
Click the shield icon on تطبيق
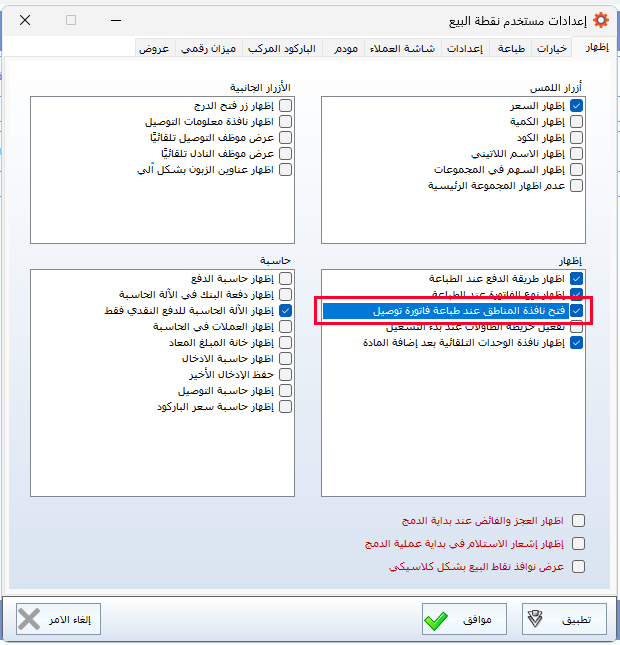pyautogui.click(x=535, y=620)
